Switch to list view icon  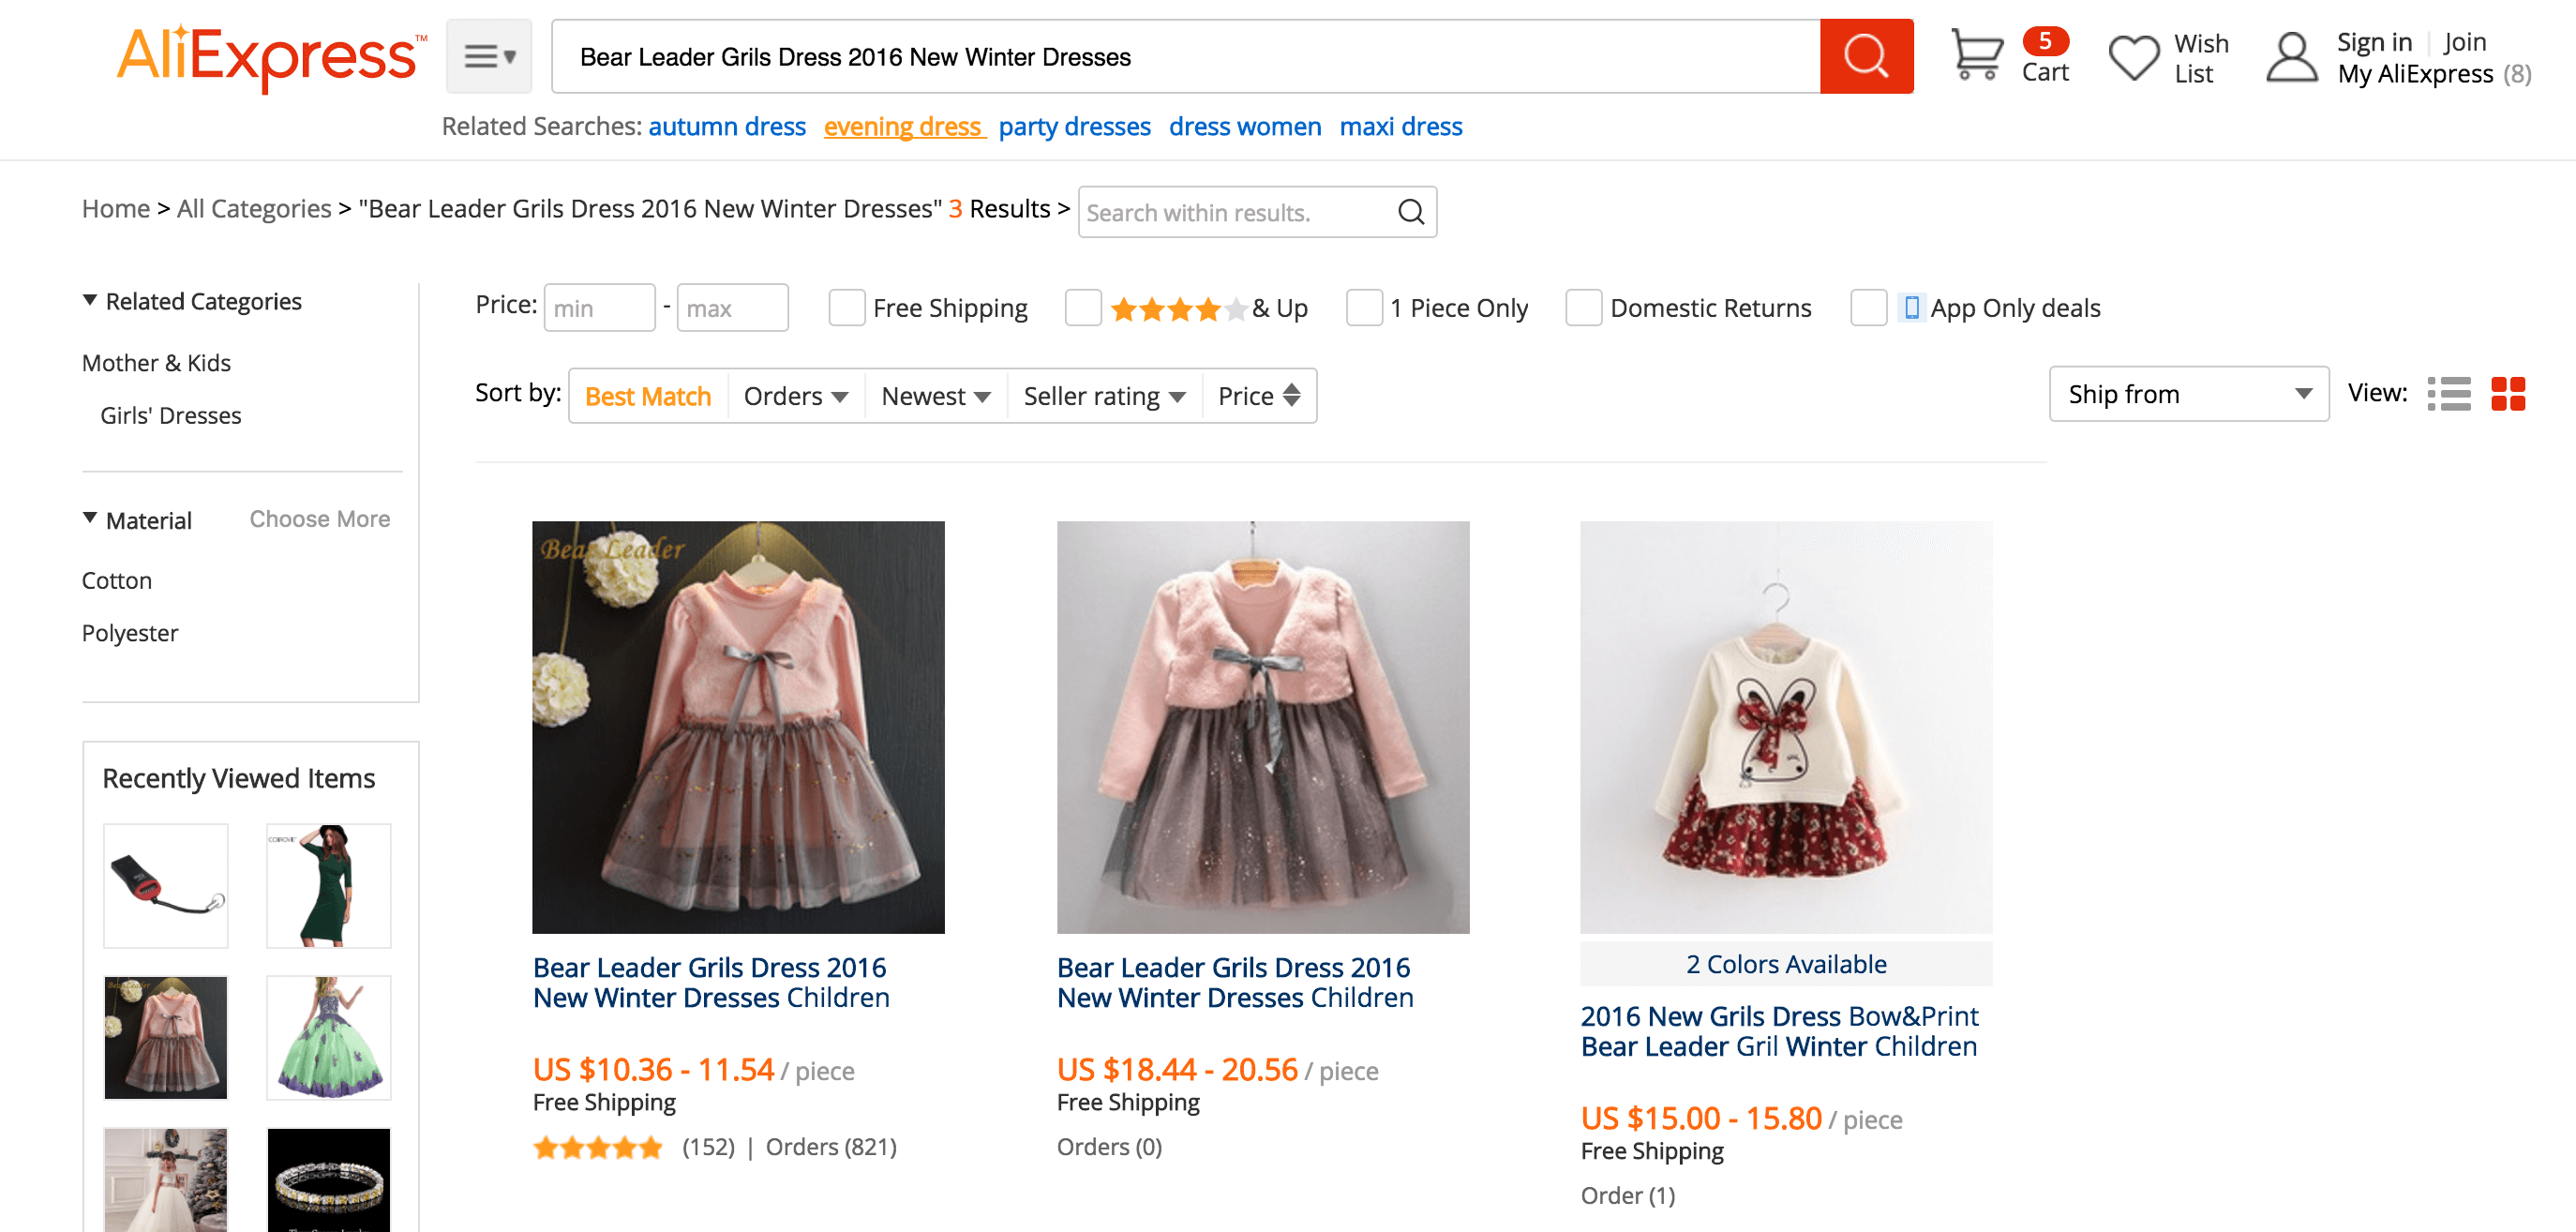coord(2448,394)
